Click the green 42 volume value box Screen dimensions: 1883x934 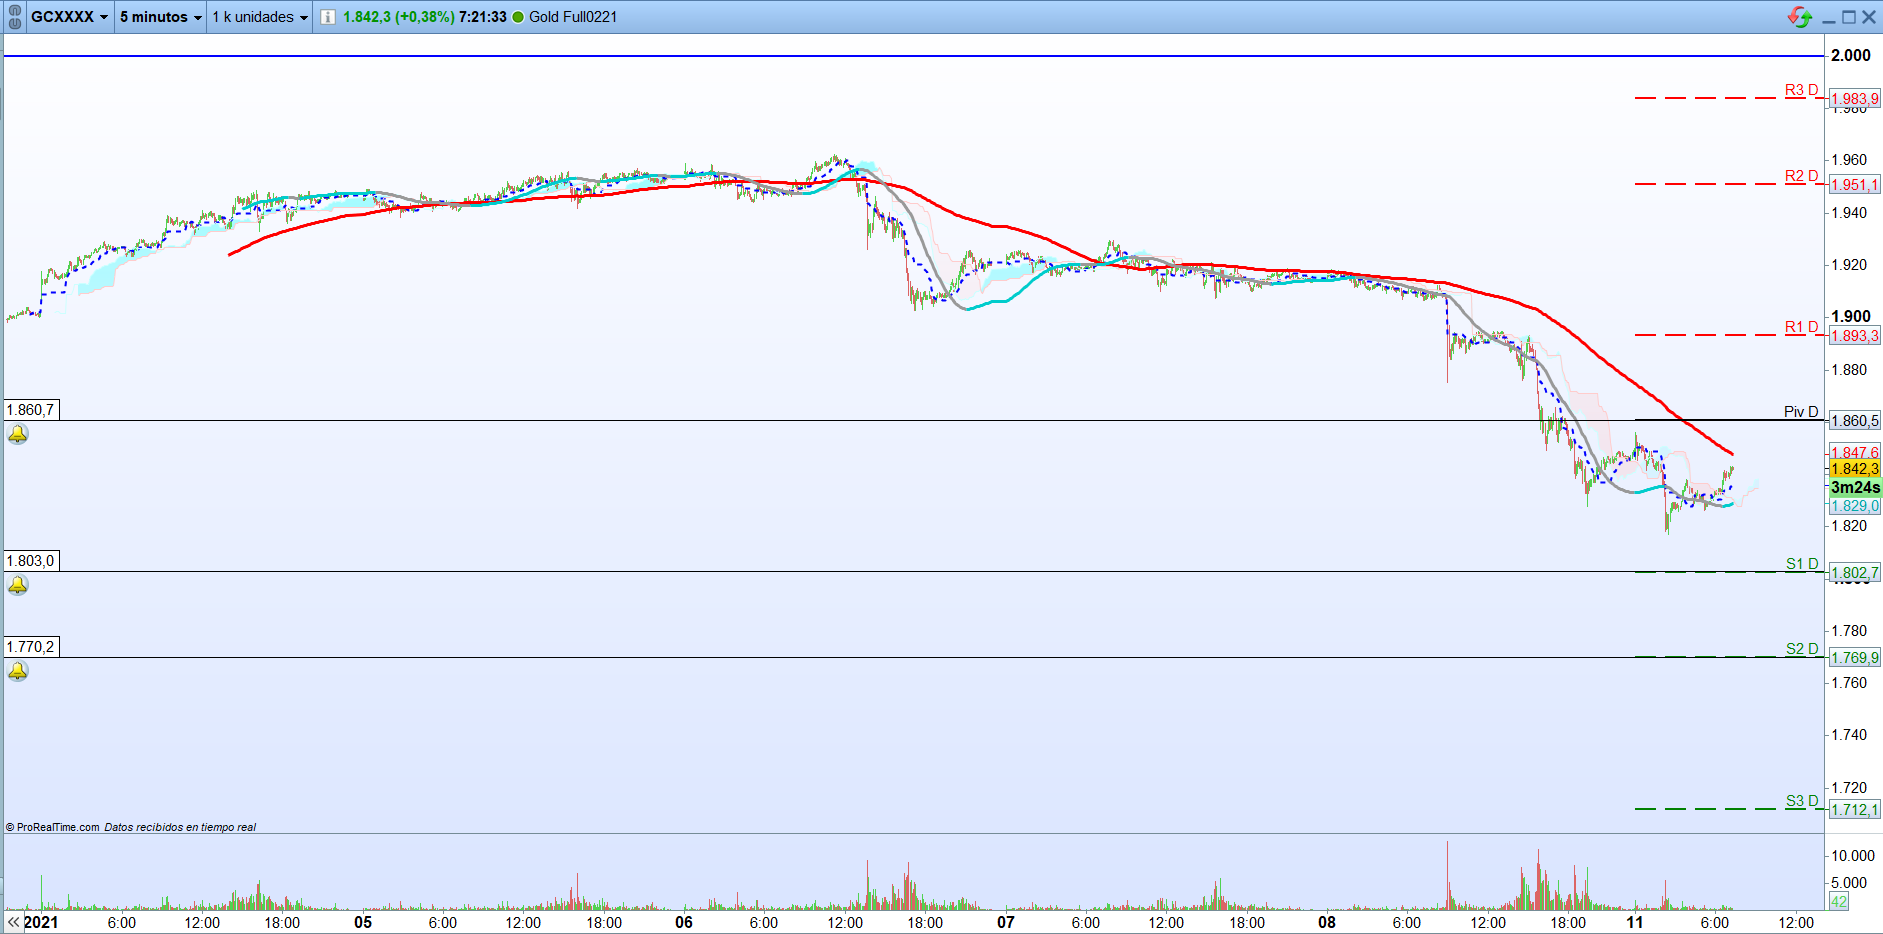click(1839, 902)
